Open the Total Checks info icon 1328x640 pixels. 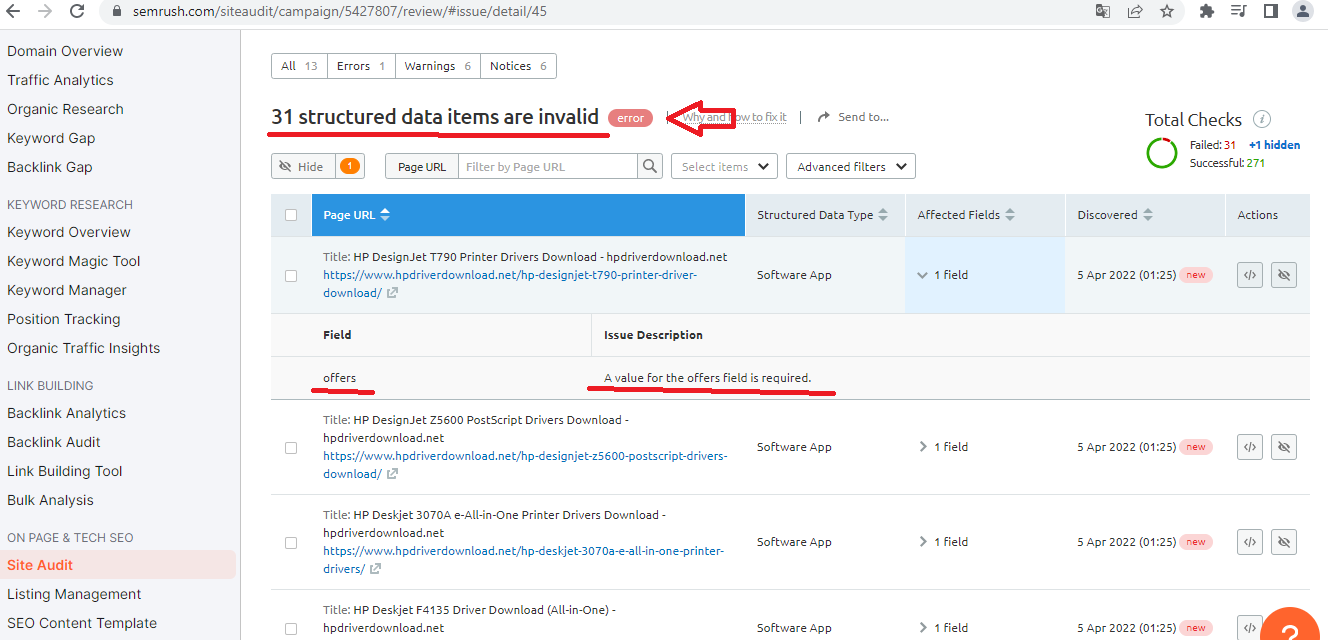point(1262,119)
